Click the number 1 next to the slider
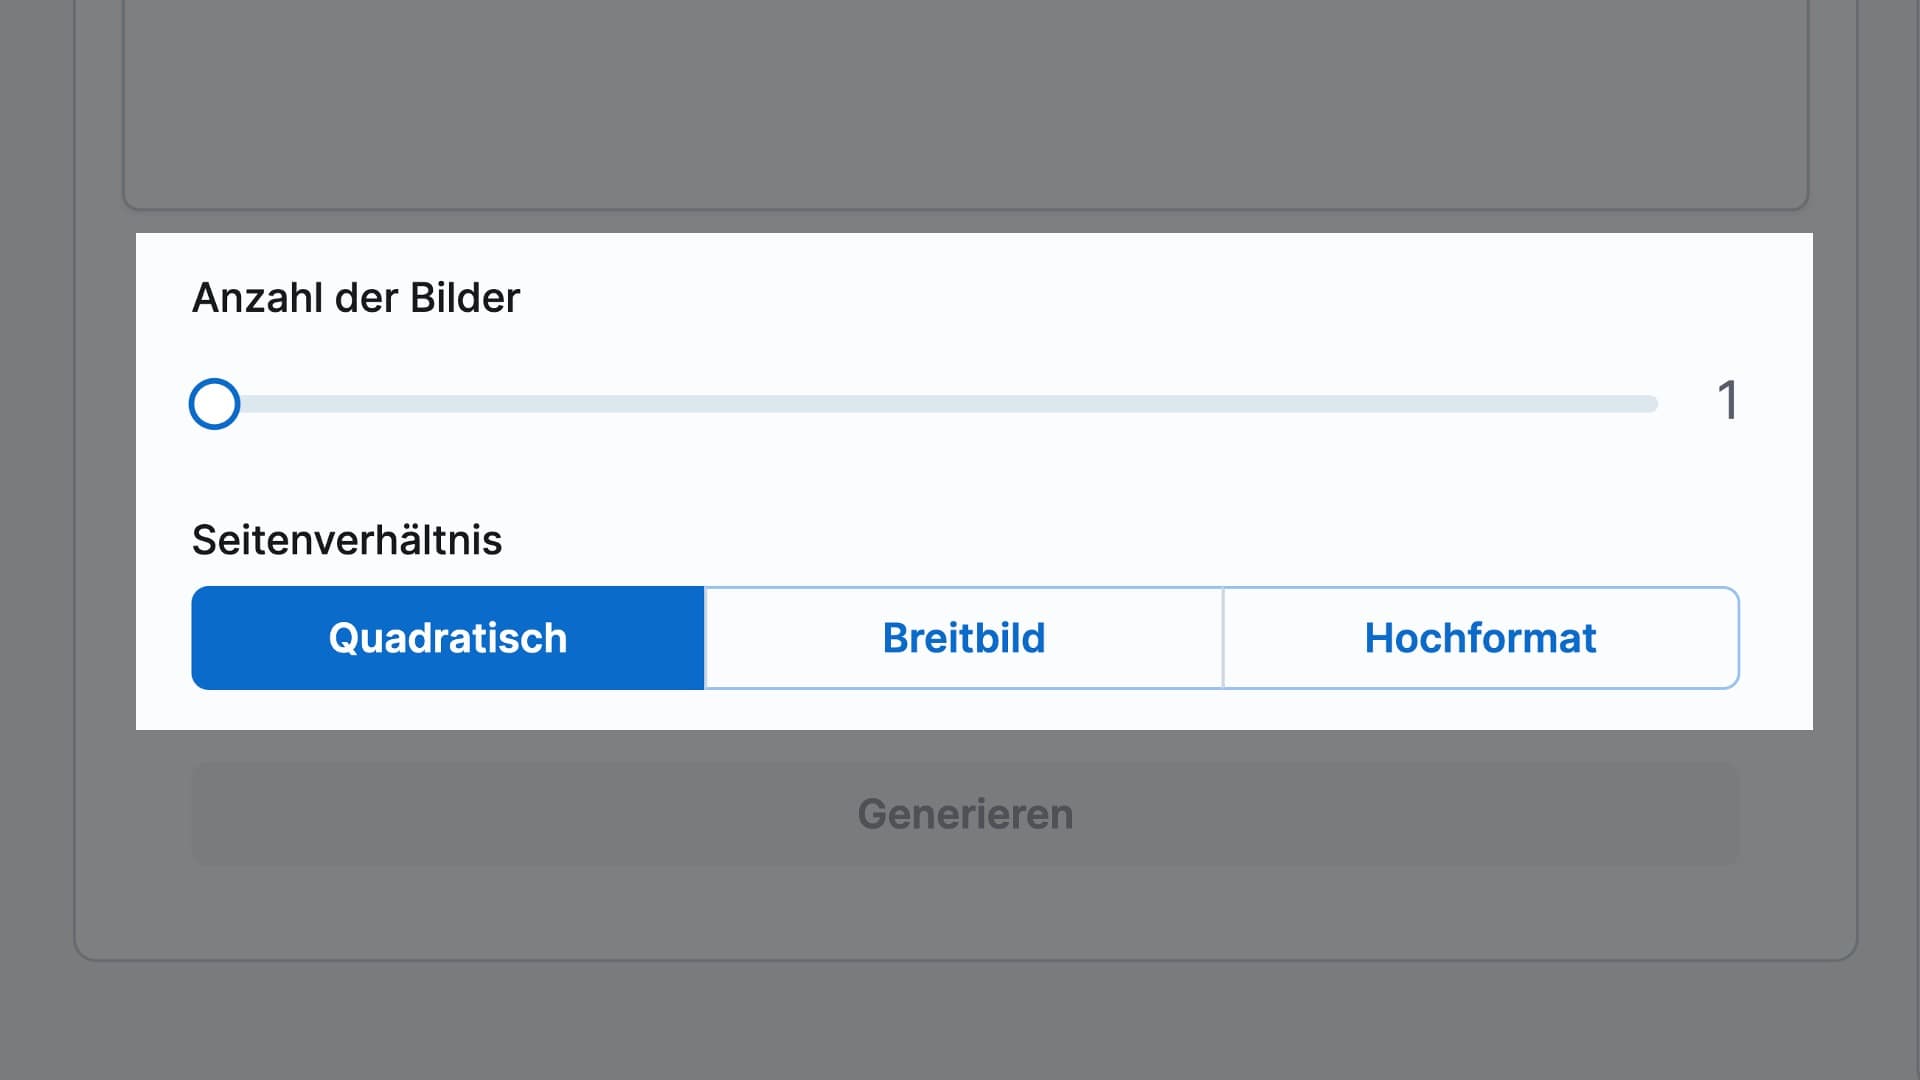 pos(1727,401)
